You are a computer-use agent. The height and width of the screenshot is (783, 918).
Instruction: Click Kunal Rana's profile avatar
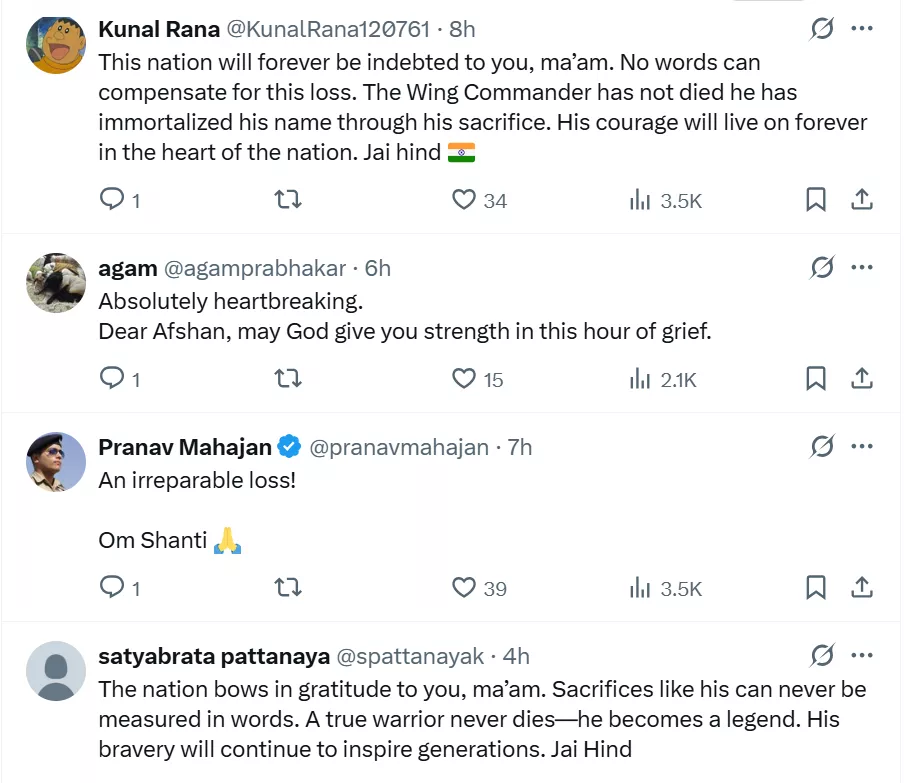[55, 43]
